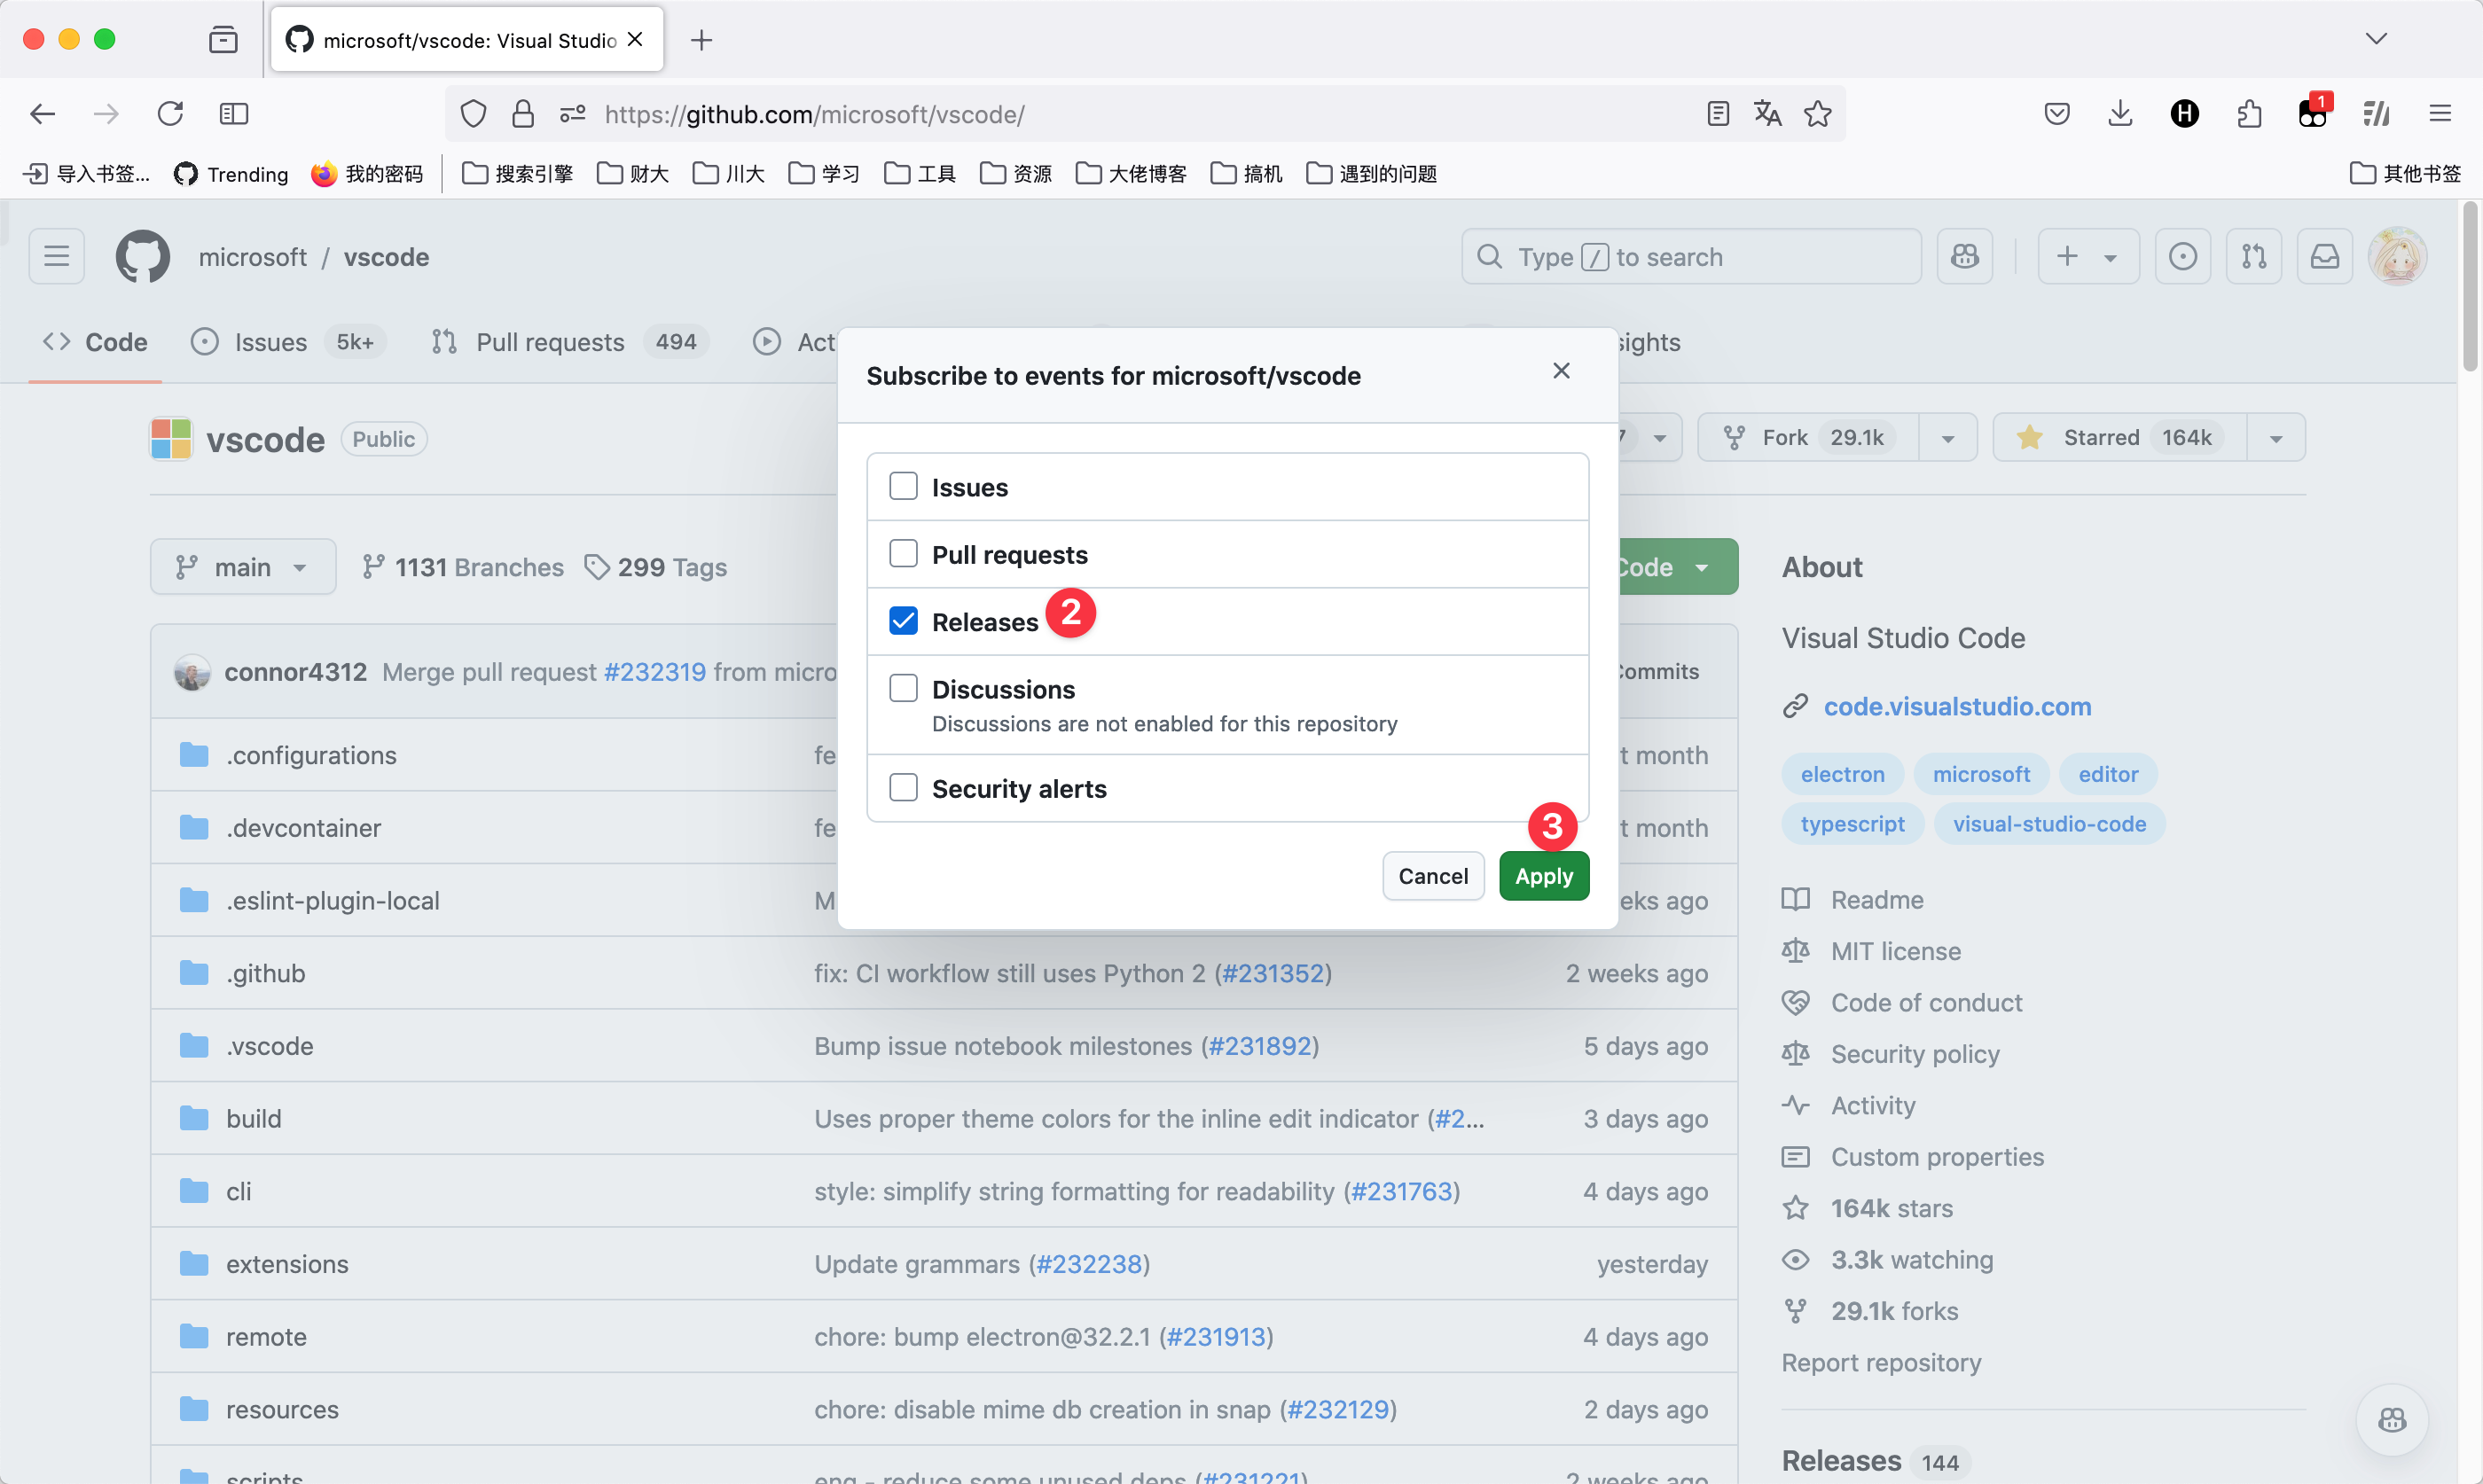The image size is (2483, 1484).
Task: Open the GitHub hamburger navigation menu
Action: [x=57, y=257]
